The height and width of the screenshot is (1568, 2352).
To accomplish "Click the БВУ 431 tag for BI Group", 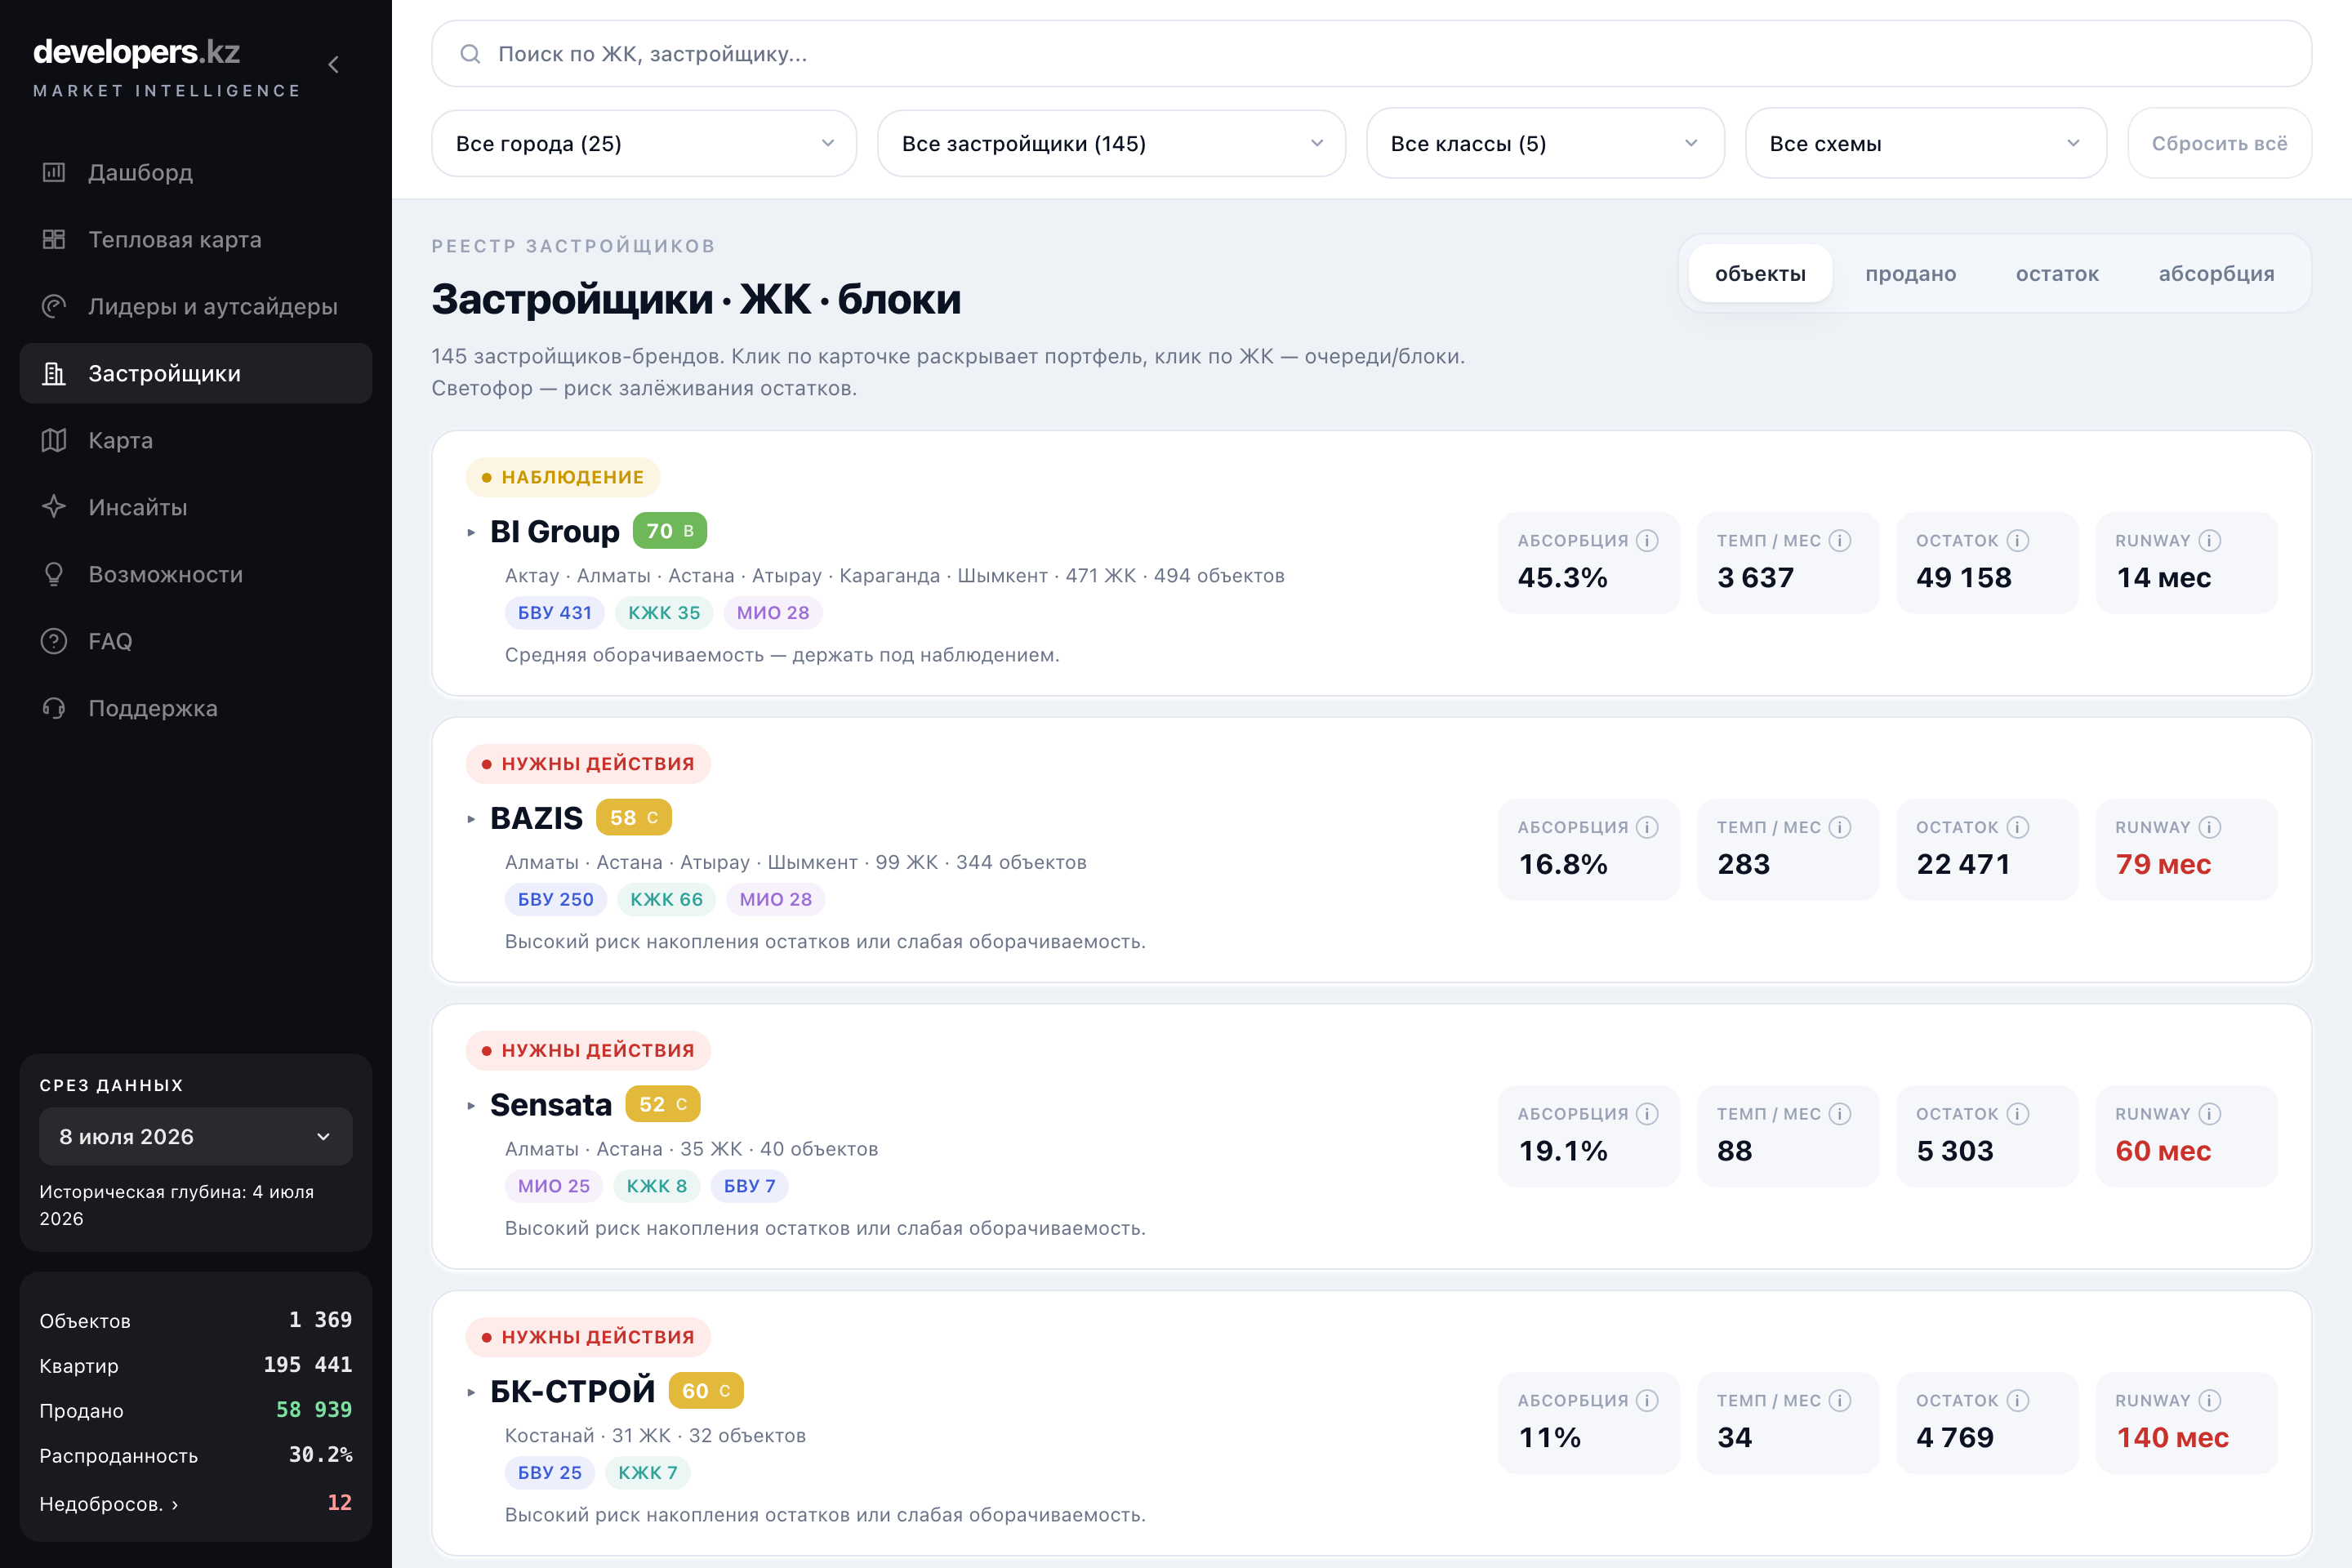I will tap(555, 613).
